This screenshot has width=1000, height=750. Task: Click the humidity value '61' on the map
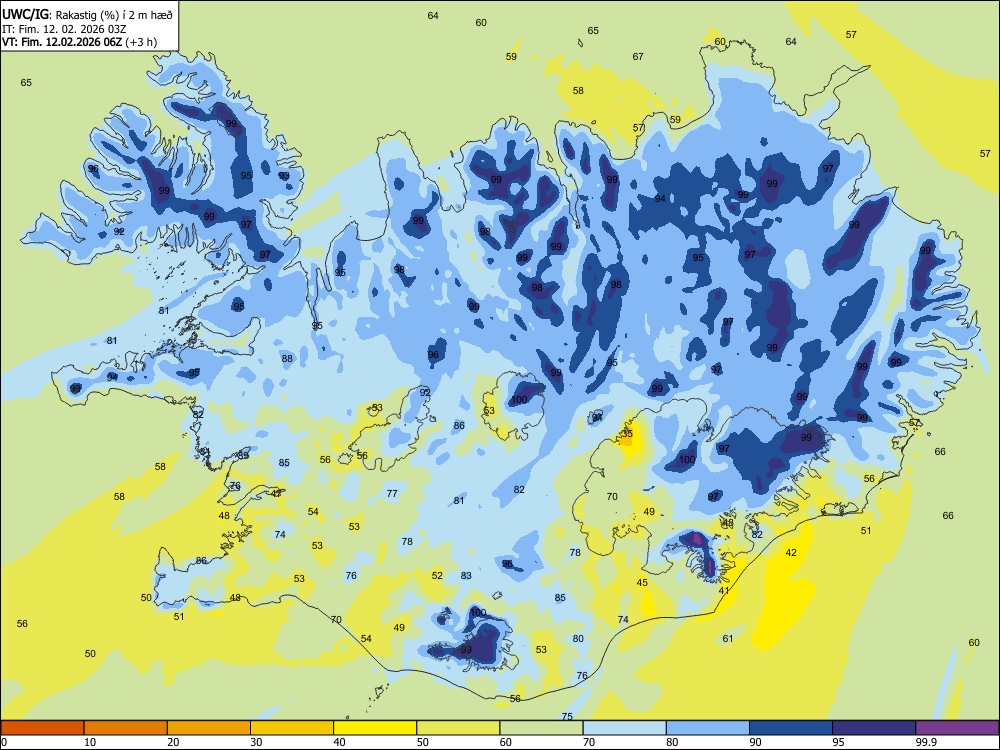point(728,638)
